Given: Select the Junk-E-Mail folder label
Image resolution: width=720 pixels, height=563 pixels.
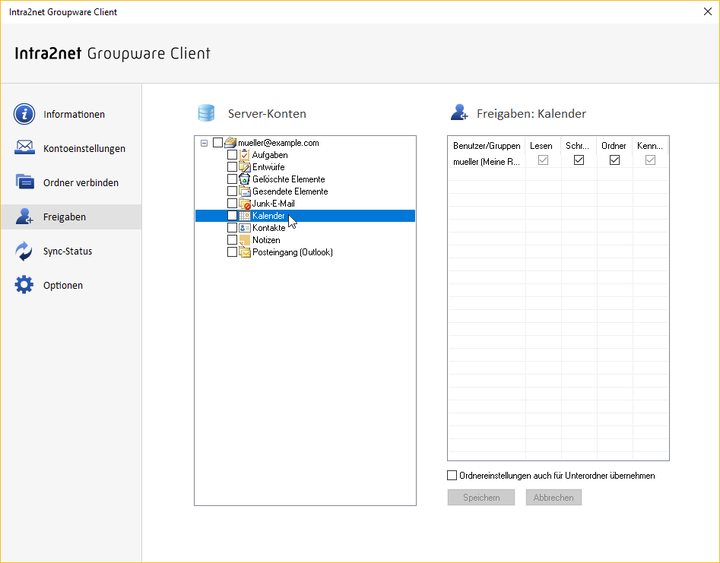Looking at the screenshot, I should [x=273, y=203].
